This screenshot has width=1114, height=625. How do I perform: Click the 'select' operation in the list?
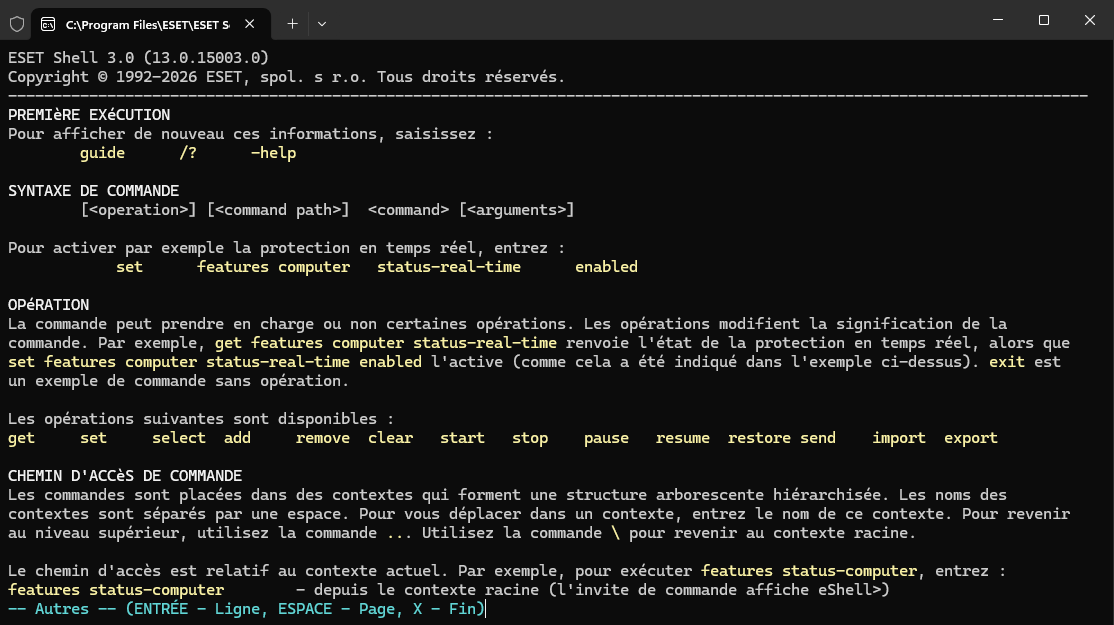pos(179,438)
